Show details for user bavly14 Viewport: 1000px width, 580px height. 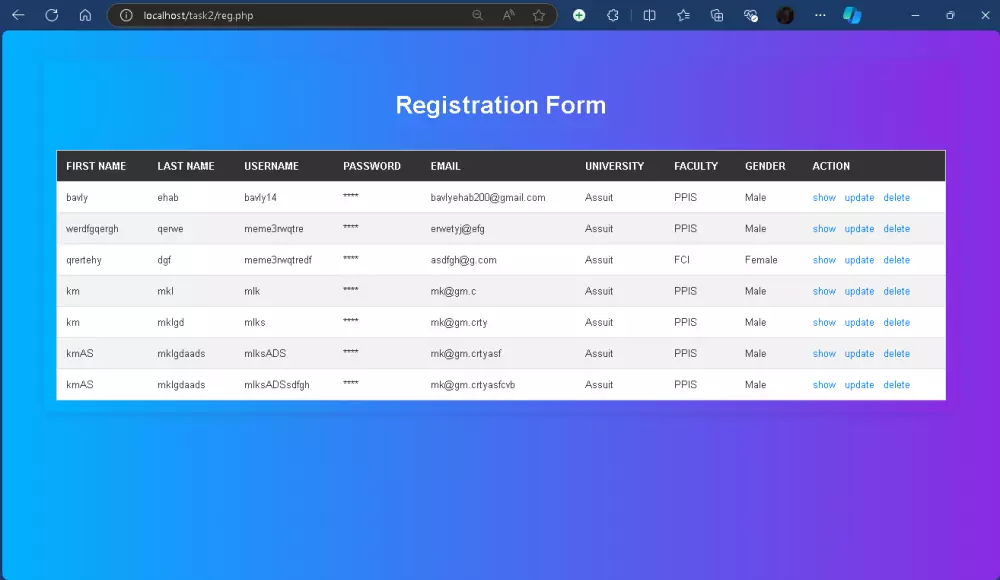pyautogui.click(x=823, y=197)
